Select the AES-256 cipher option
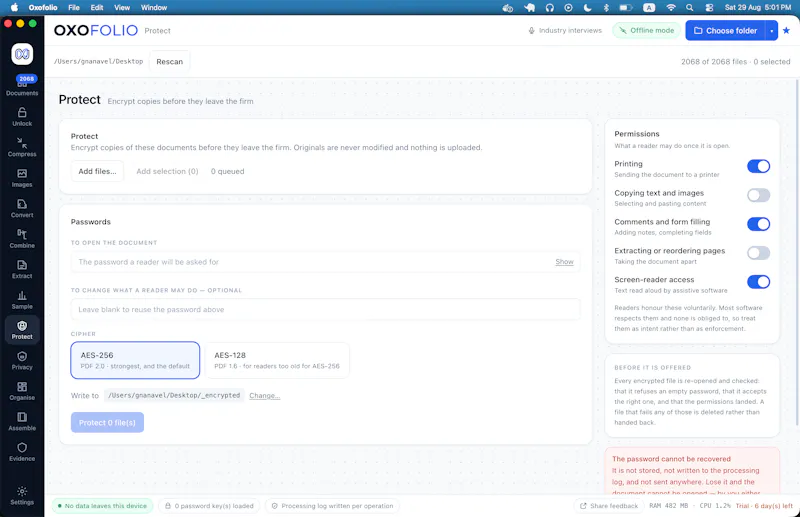800x517 pixels. [135, 360]
